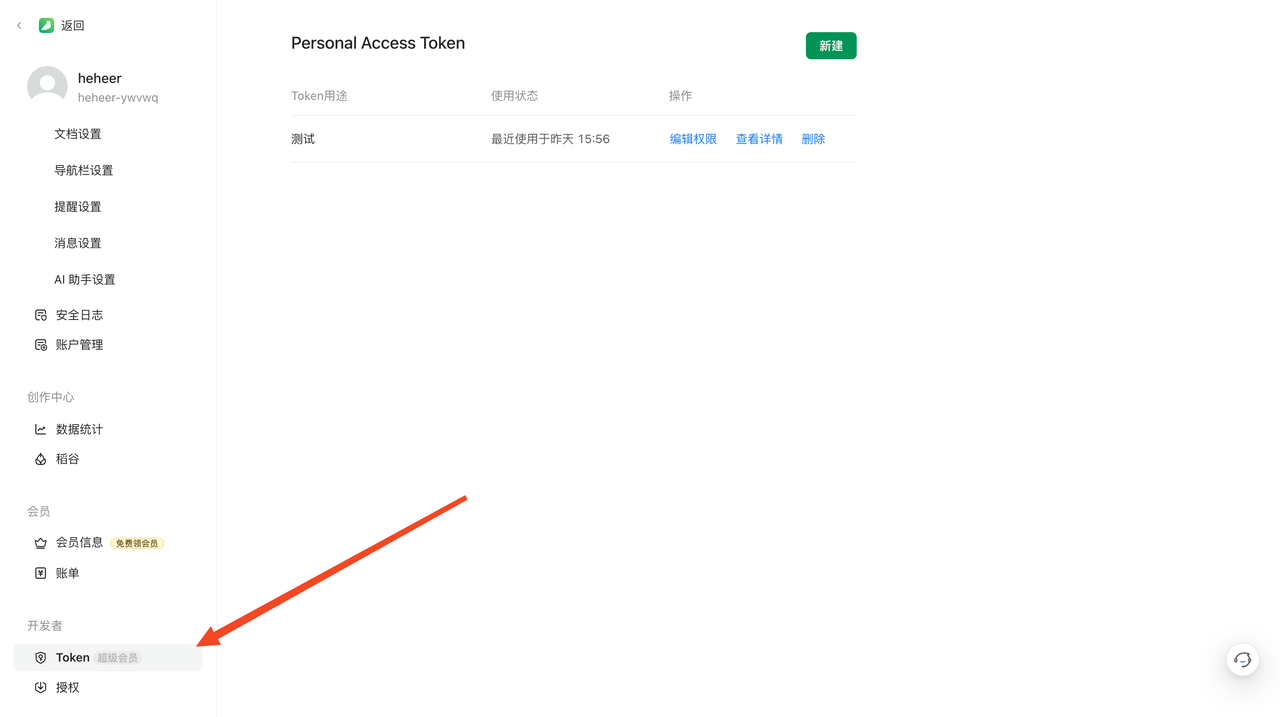Open AI 助手设置 menu item
The image size is (1280, 717).
coord(85,280)
